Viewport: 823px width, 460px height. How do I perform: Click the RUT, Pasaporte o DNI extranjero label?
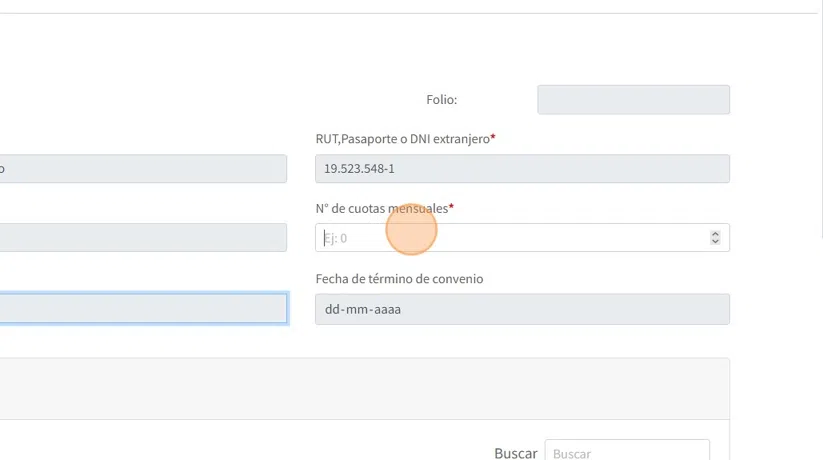tap(402, 139)
